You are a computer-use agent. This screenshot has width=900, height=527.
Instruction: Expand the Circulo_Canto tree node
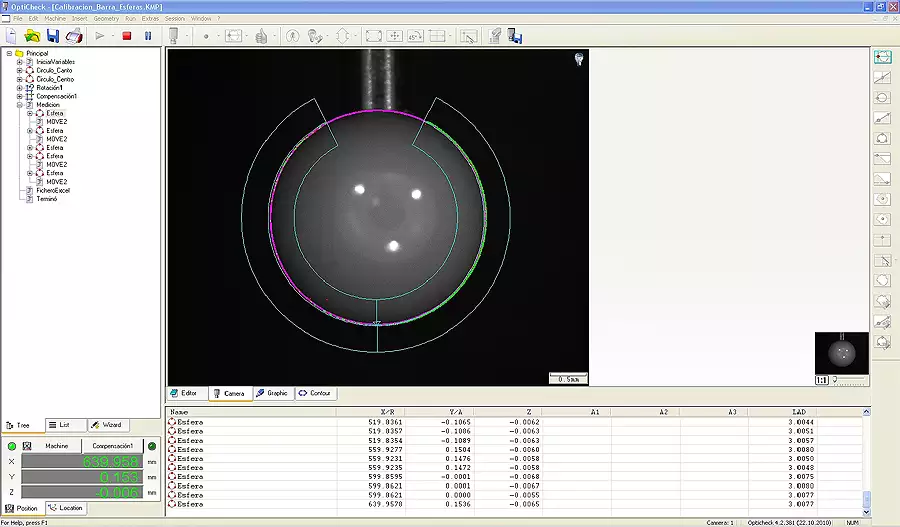point(20,71)
